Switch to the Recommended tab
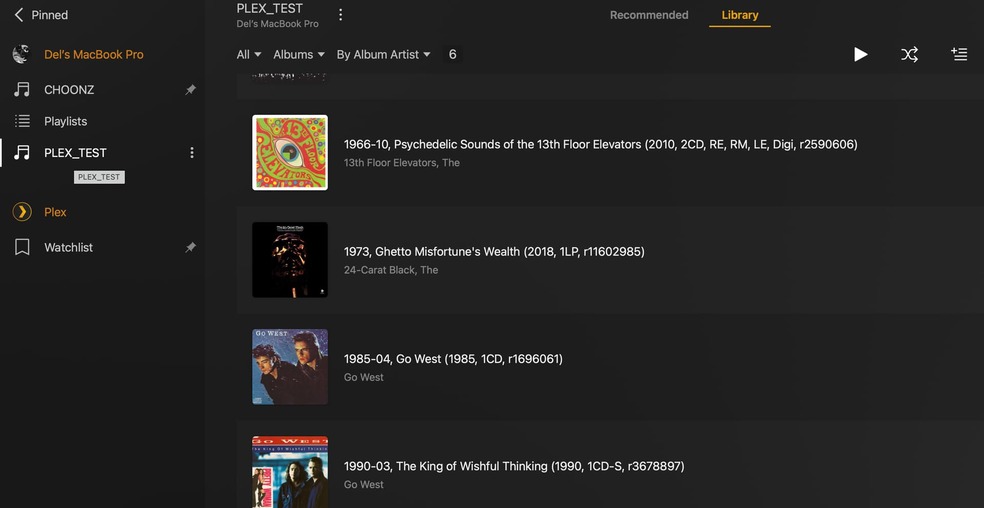This screenshot has width=984, height=508. [649, 15]
